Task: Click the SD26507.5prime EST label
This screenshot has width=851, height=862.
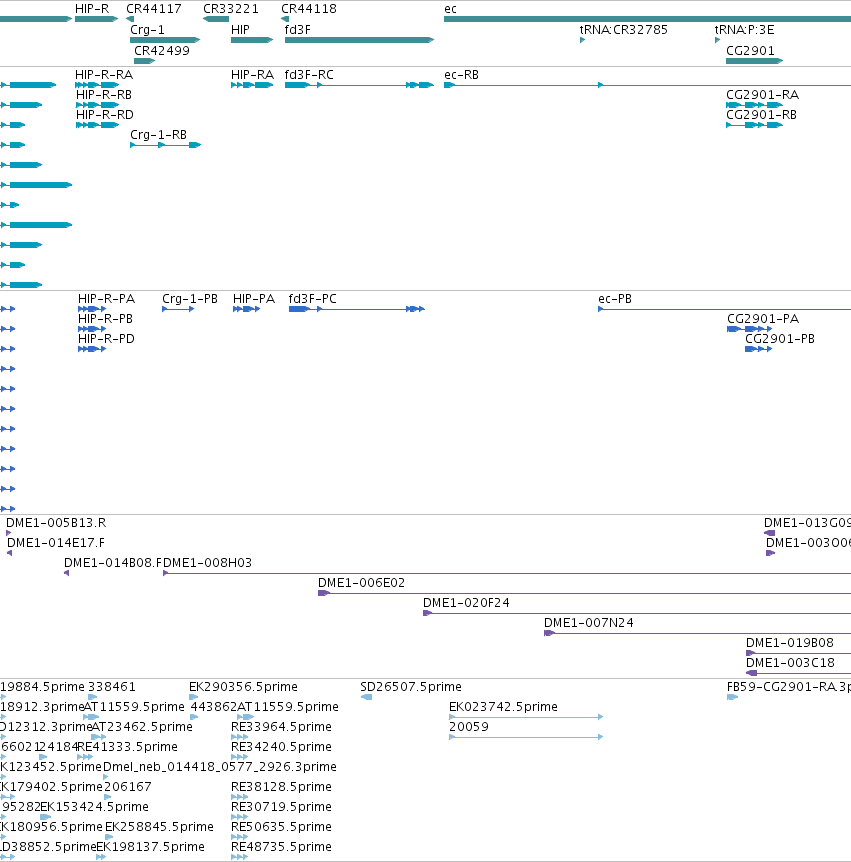Action: 411,687
